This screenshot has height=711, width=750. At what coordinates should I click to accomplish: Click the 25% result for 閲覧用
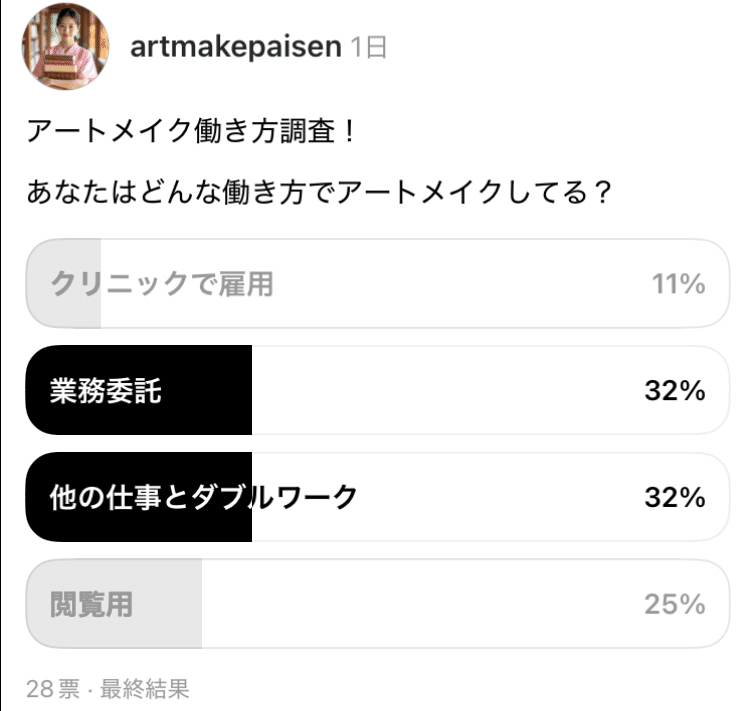coord(675,604)
